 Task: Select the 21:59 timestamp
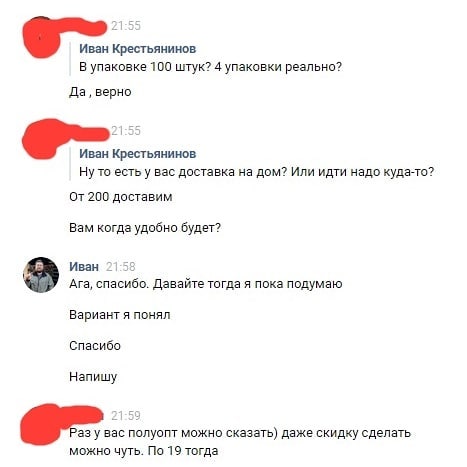coord(126,416)
